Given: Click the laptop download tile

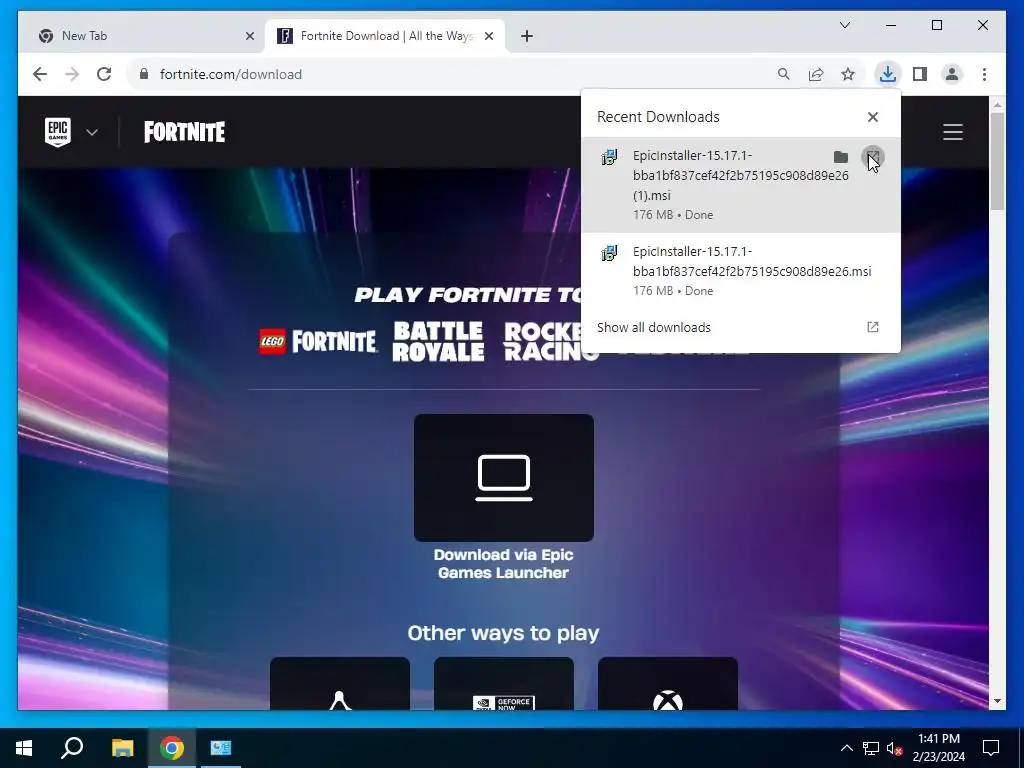Looking at the screenshot, I should 504,477.
